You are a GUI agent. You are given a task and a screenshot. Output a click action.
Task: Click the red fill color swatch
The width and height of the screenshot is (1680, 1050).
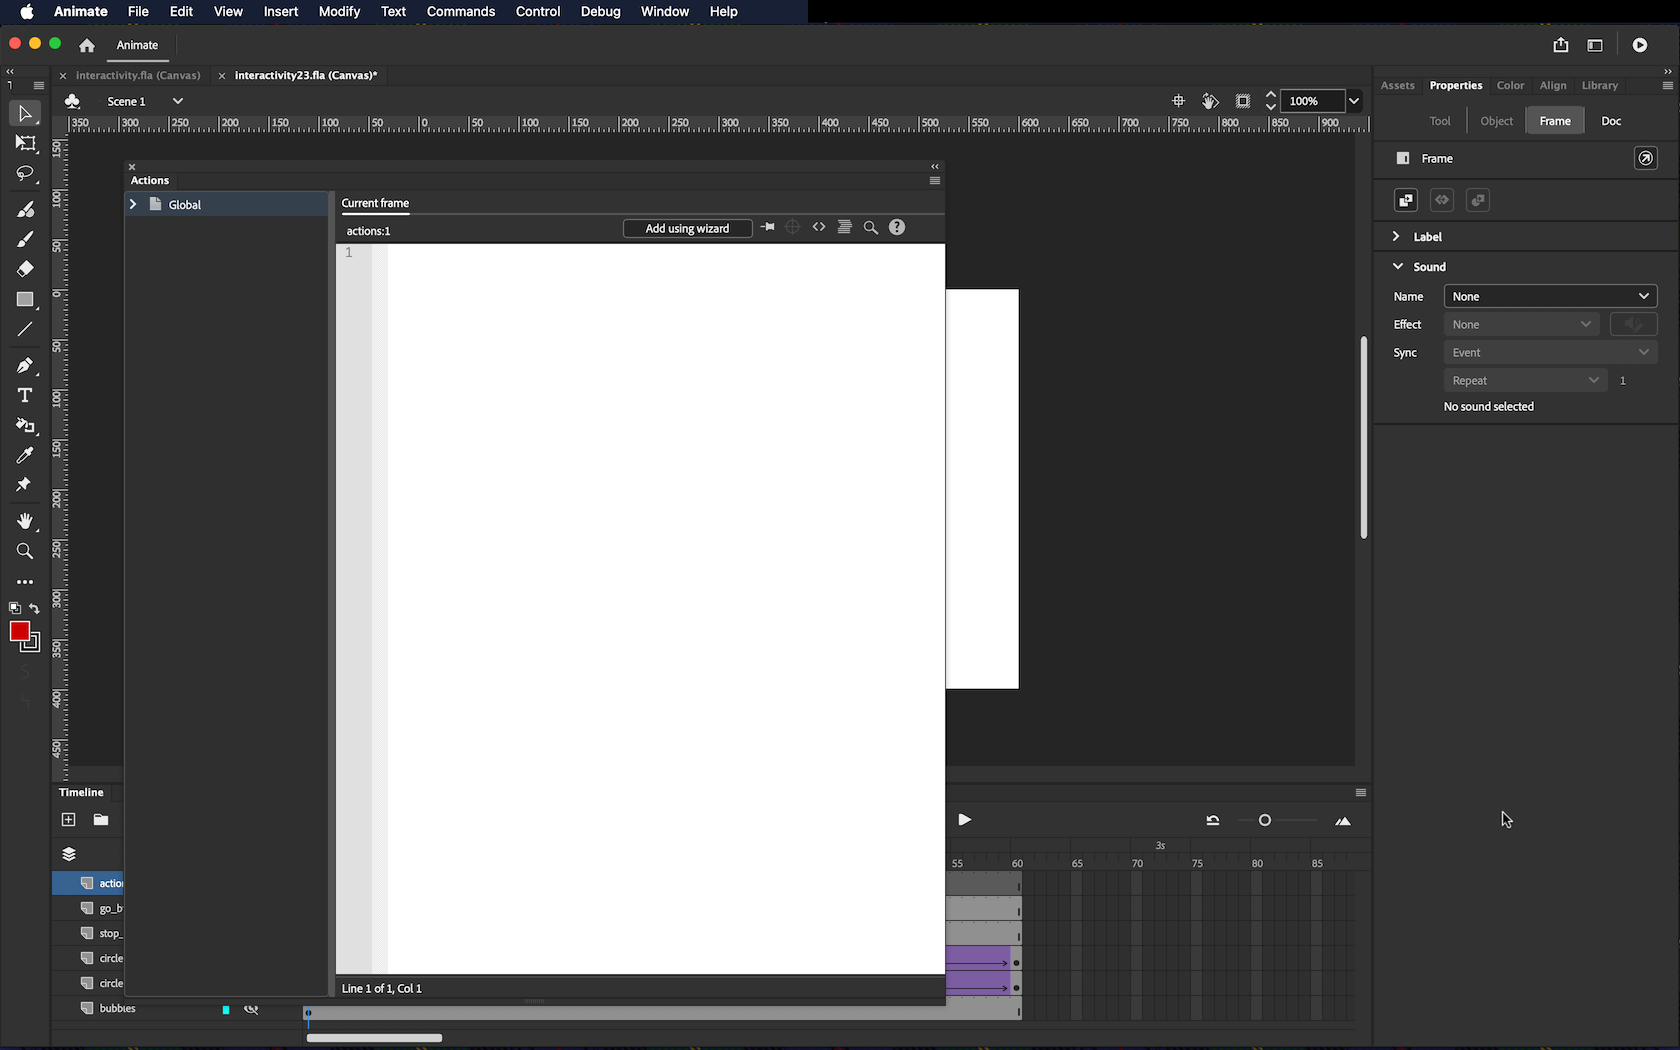[x=19, y=631]
